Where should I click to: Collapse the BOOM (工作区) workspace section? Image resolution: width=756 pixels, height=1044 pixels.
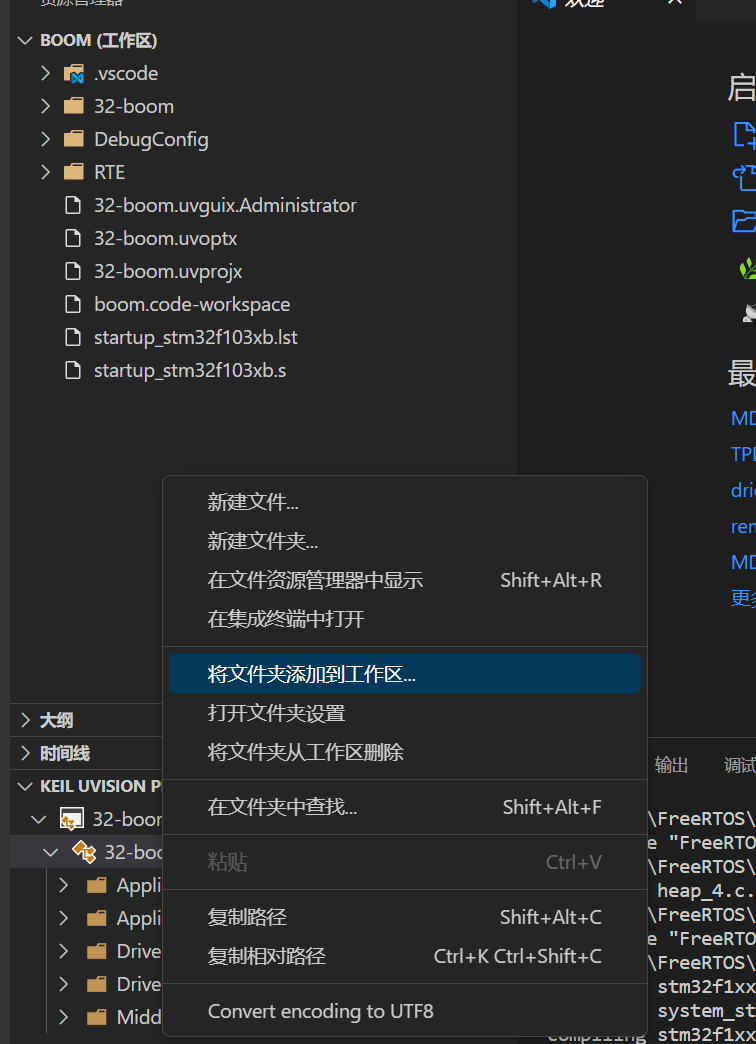25,41
